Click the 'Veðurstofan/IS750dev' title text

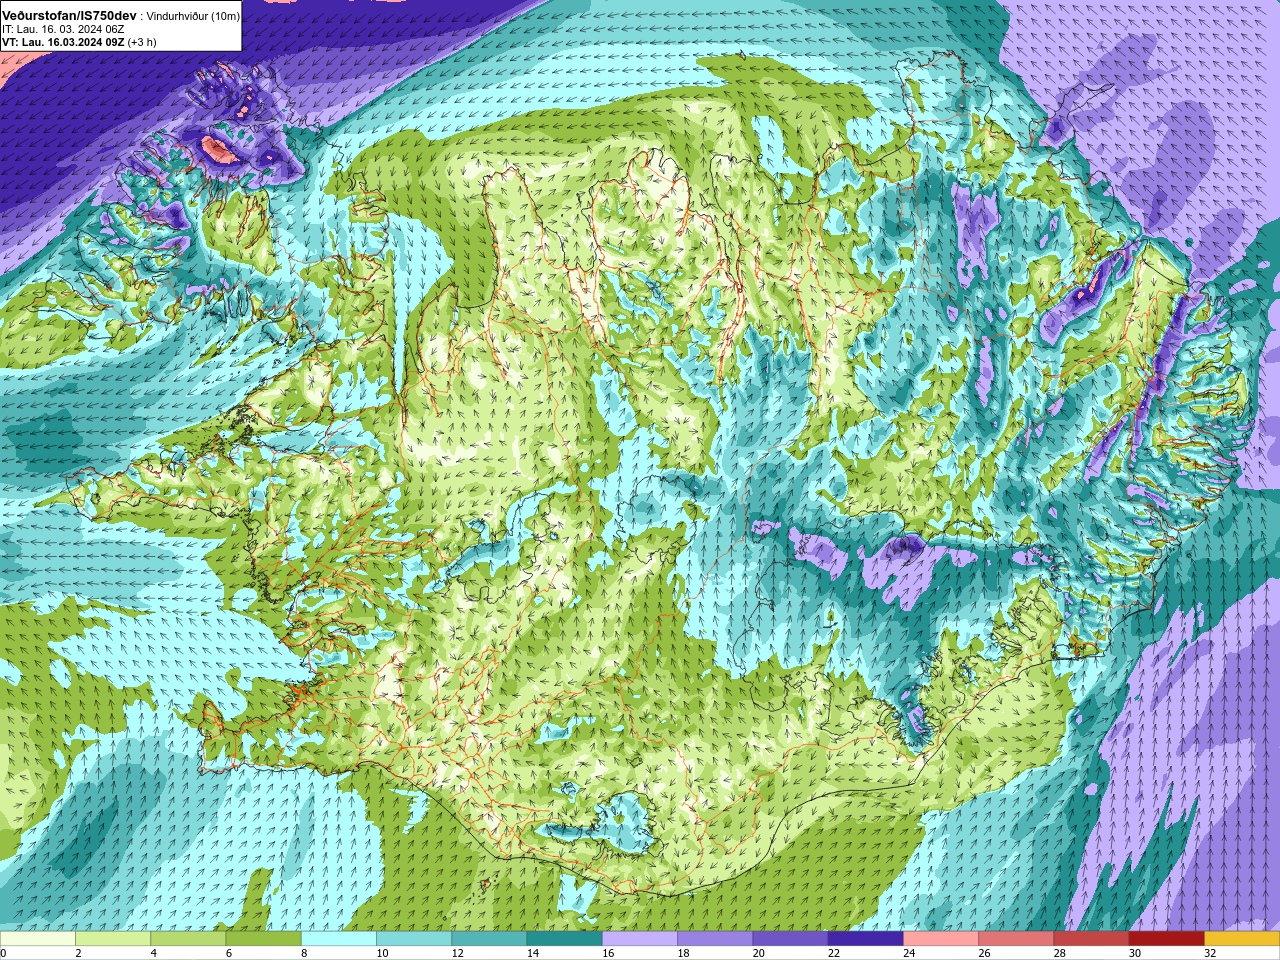69,16
